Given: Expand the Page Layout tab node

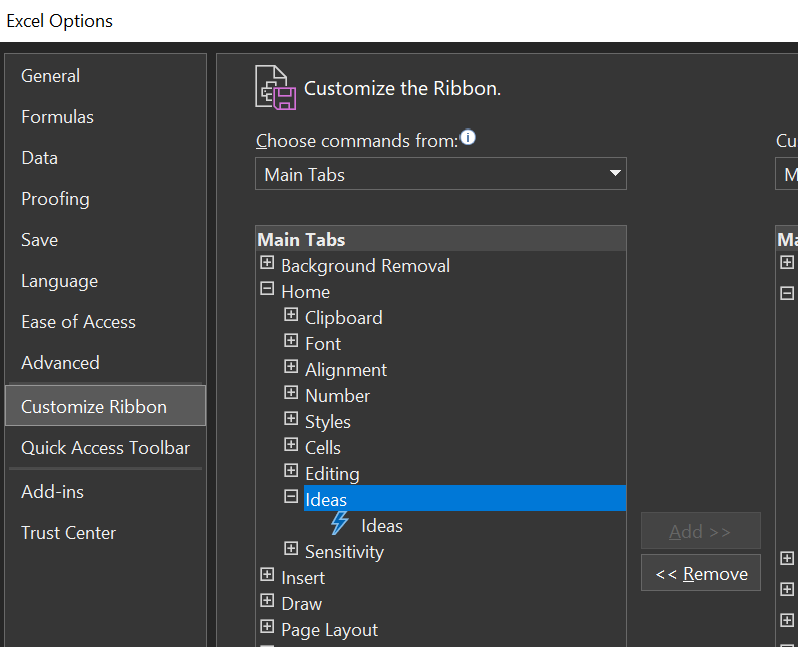Looking at the screenshot, I should 267,626.
